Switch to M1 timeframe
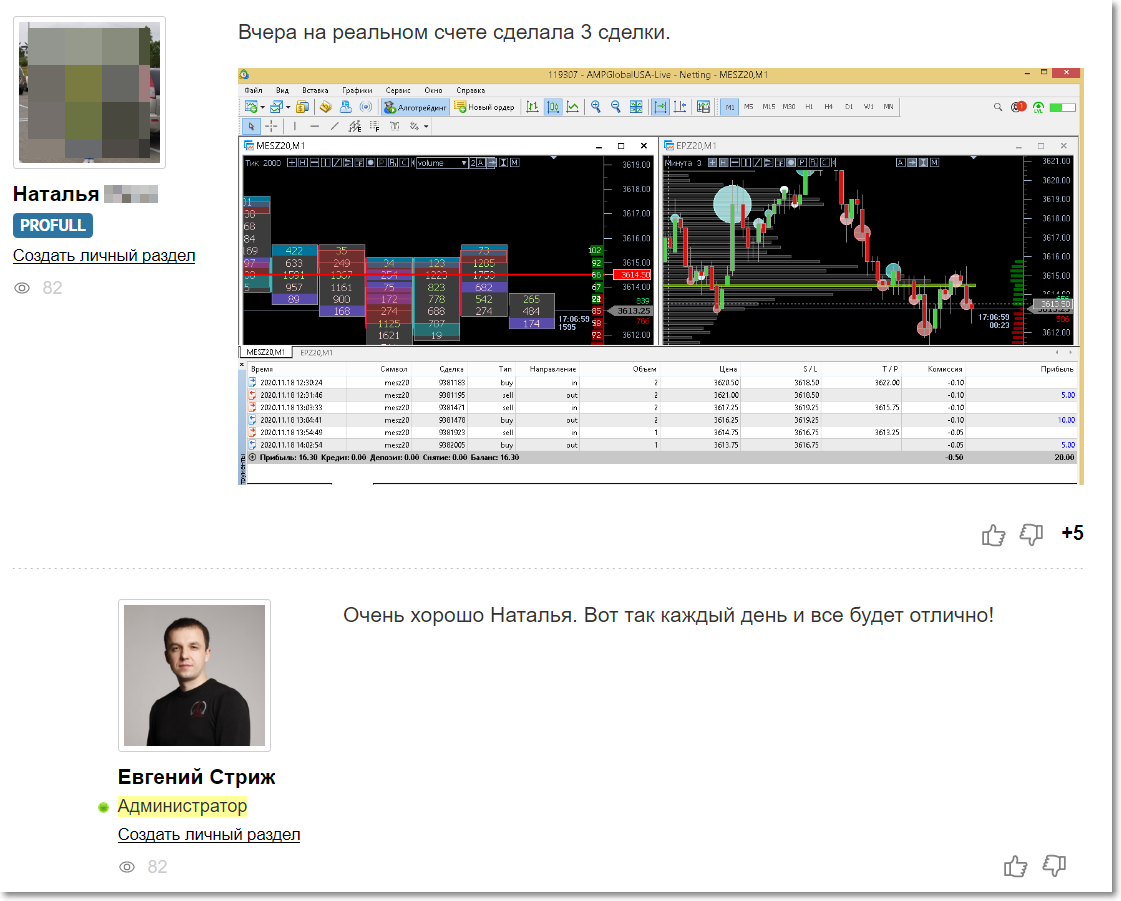 click(729, 107)
